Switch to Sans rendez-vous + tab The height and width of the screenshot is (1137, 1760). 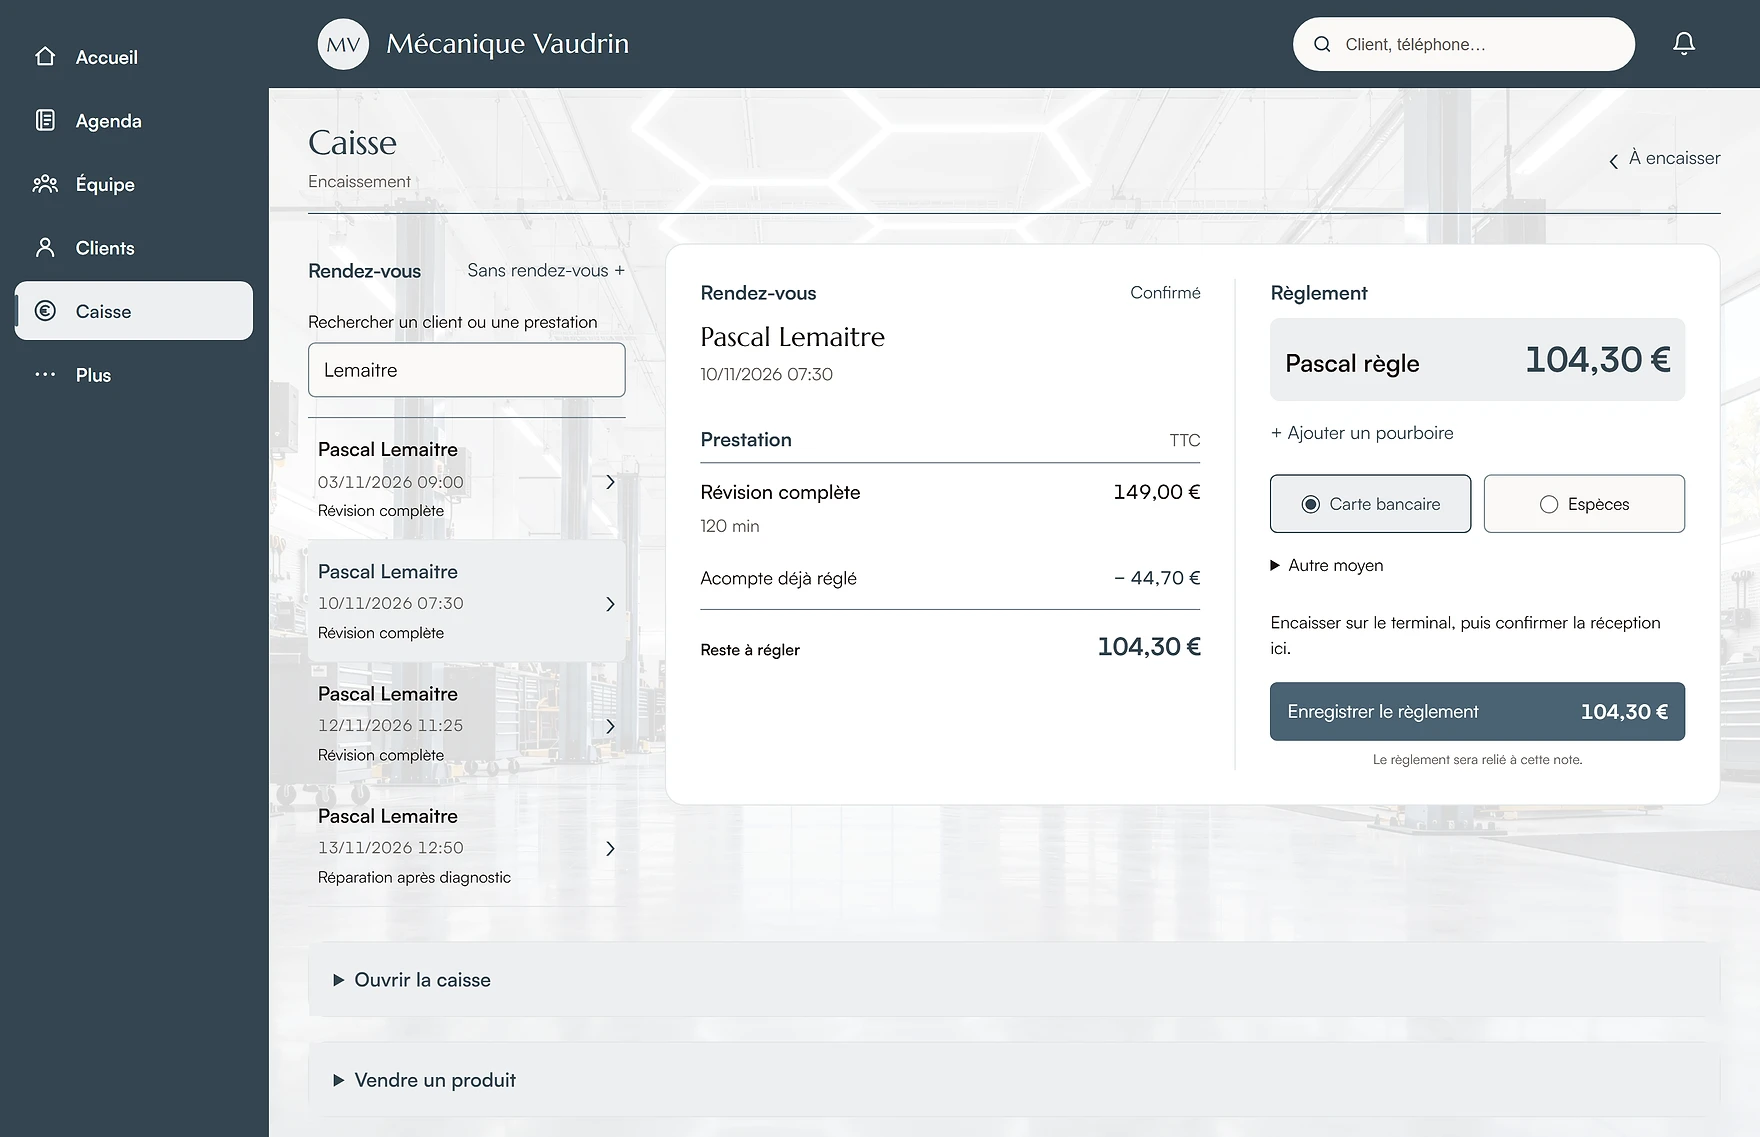pos(546,271)
